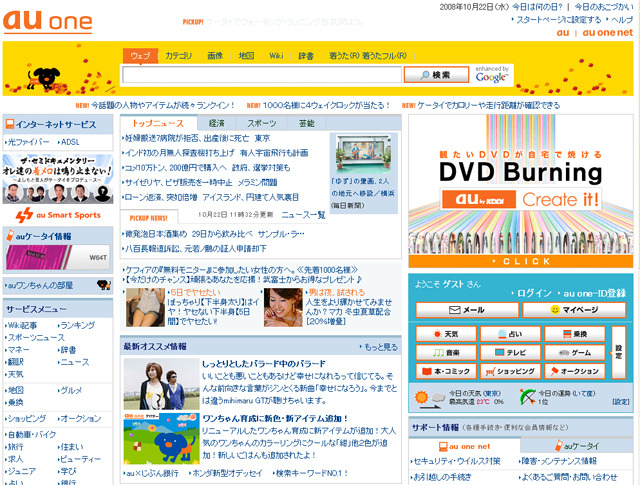Image resolution: width=640 pixels, height=485 pixels.
Task: Open the メール button
Action: pyautogui.click(x=467, y=310)
